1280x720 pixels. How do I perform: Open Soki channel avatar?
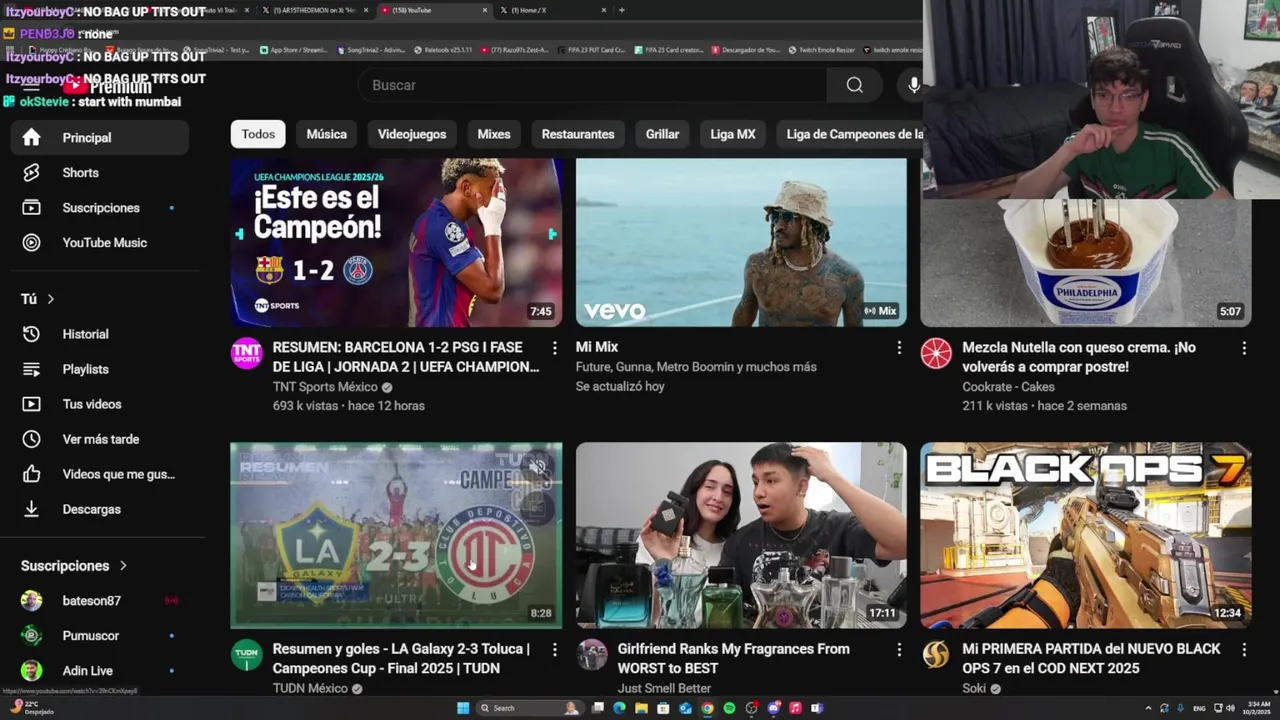(936, 655)
